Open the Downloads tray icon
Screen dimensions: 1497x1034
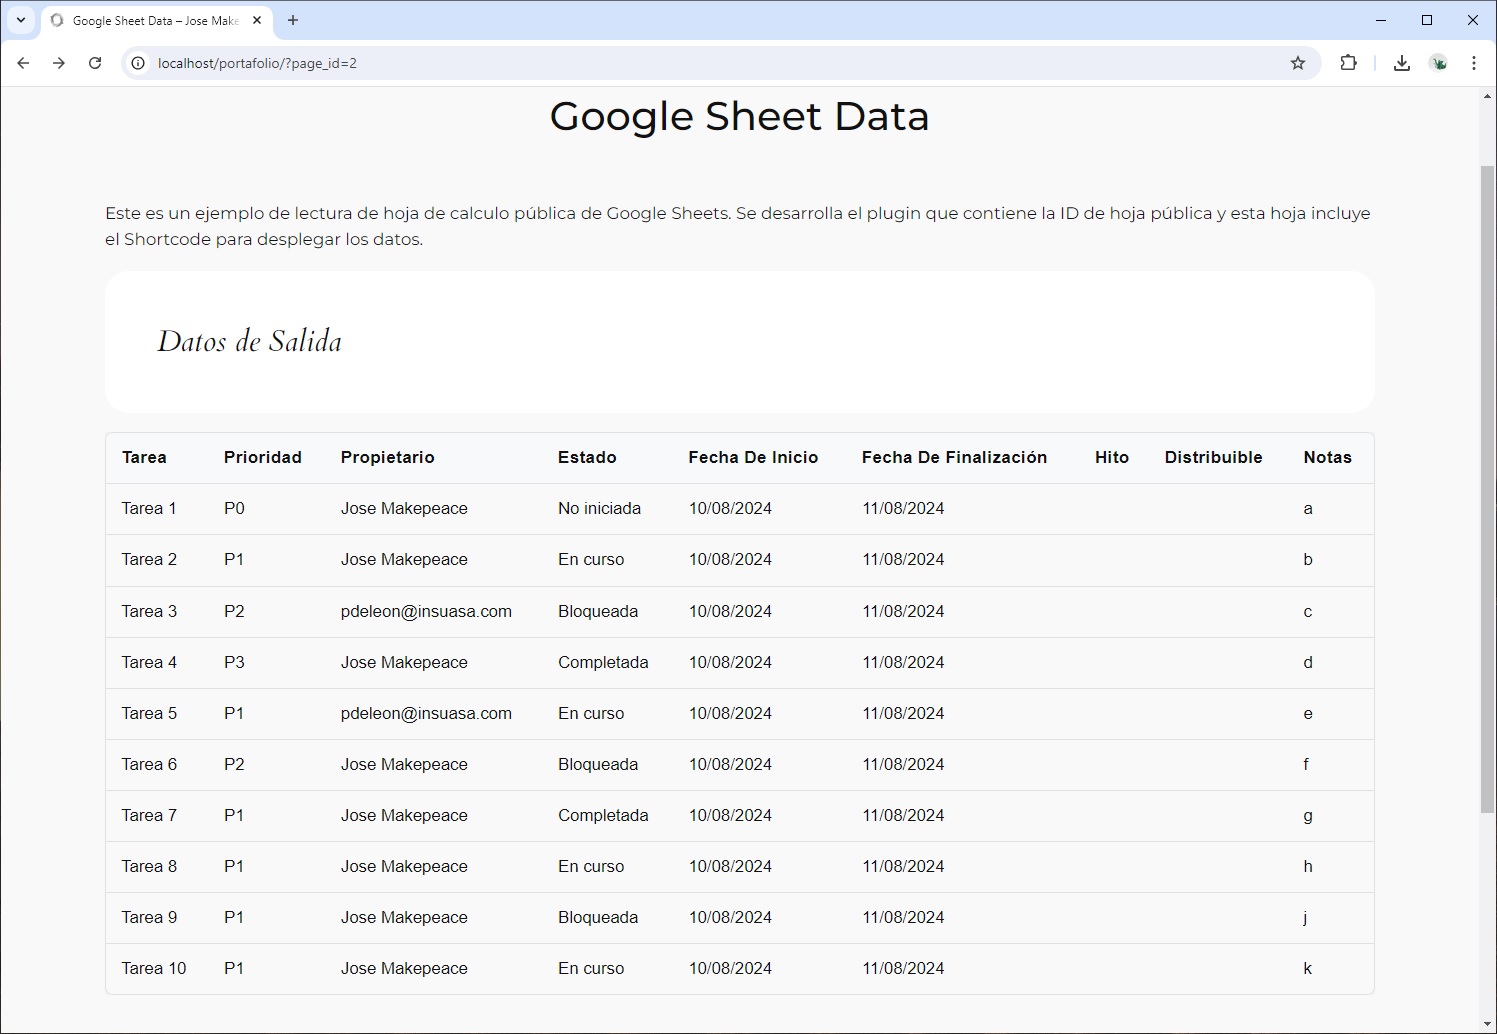[1402, 63]
